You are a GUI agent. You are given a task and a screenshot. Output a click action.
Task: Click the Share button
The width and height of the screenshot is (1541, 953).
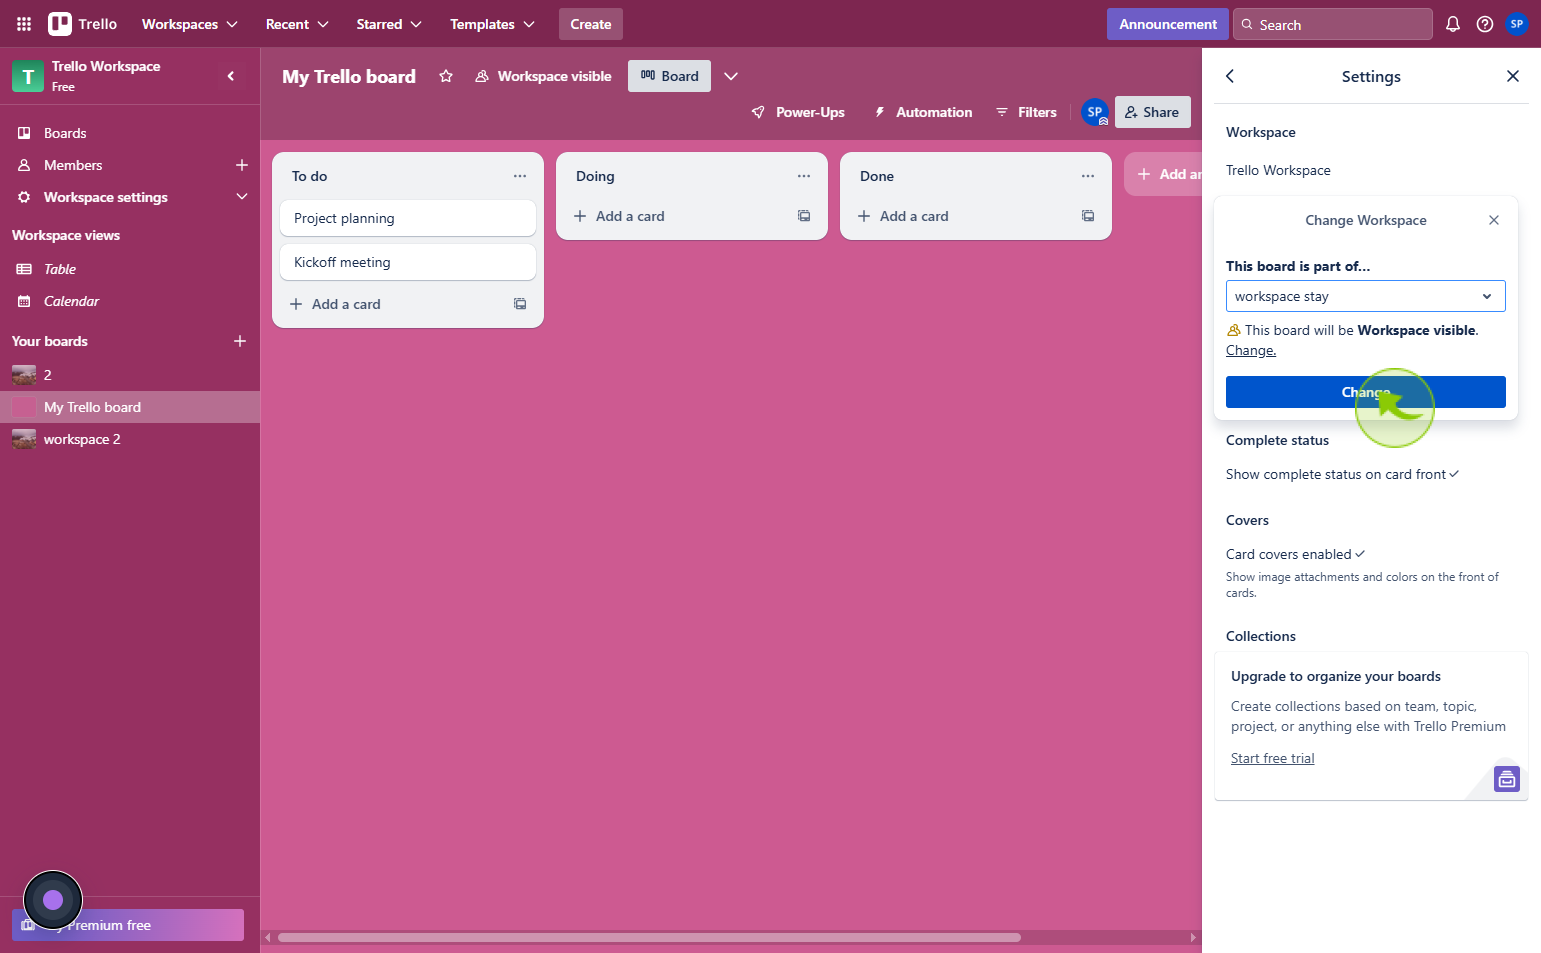pos(1153,112)
